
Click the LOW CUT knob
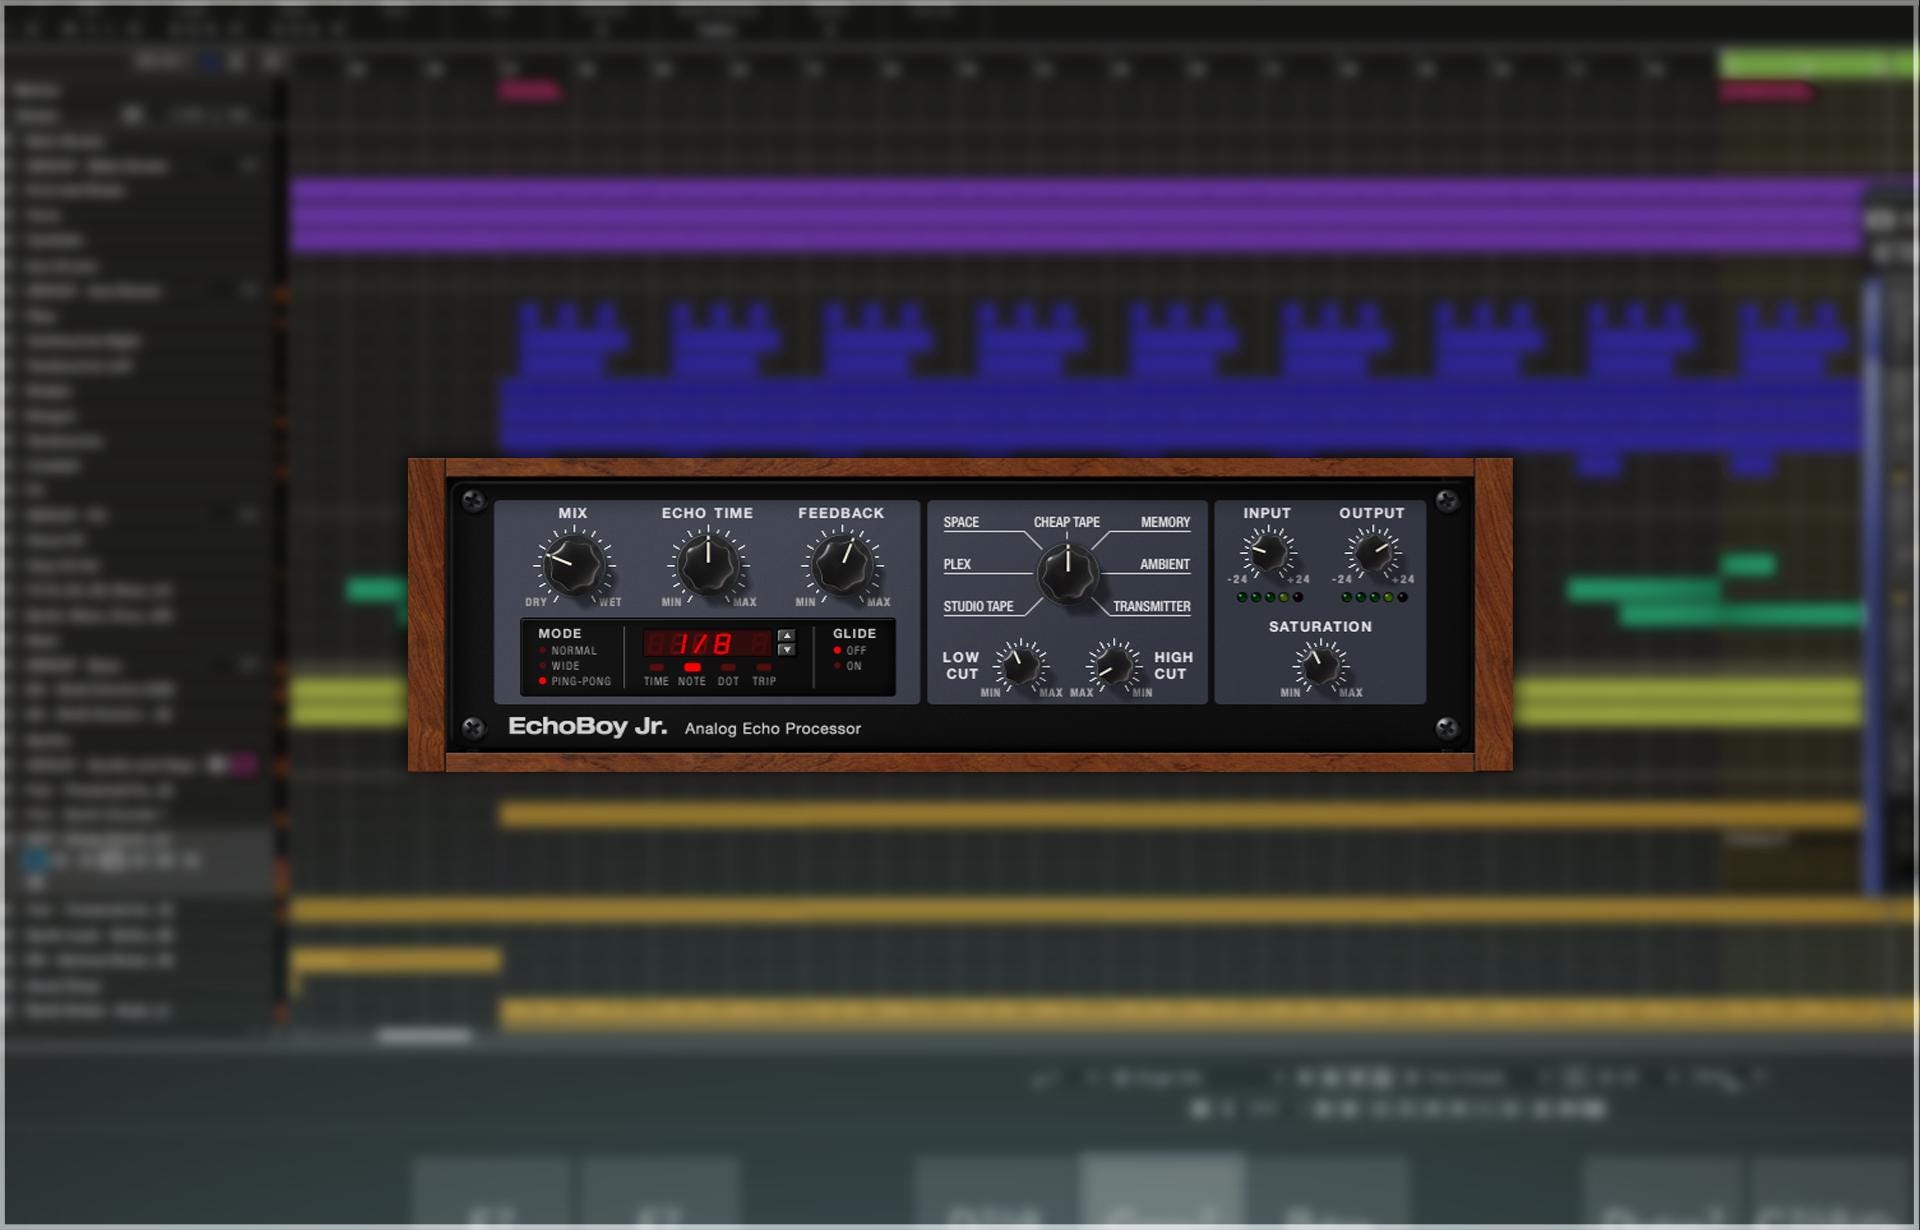coord(1020,665)
